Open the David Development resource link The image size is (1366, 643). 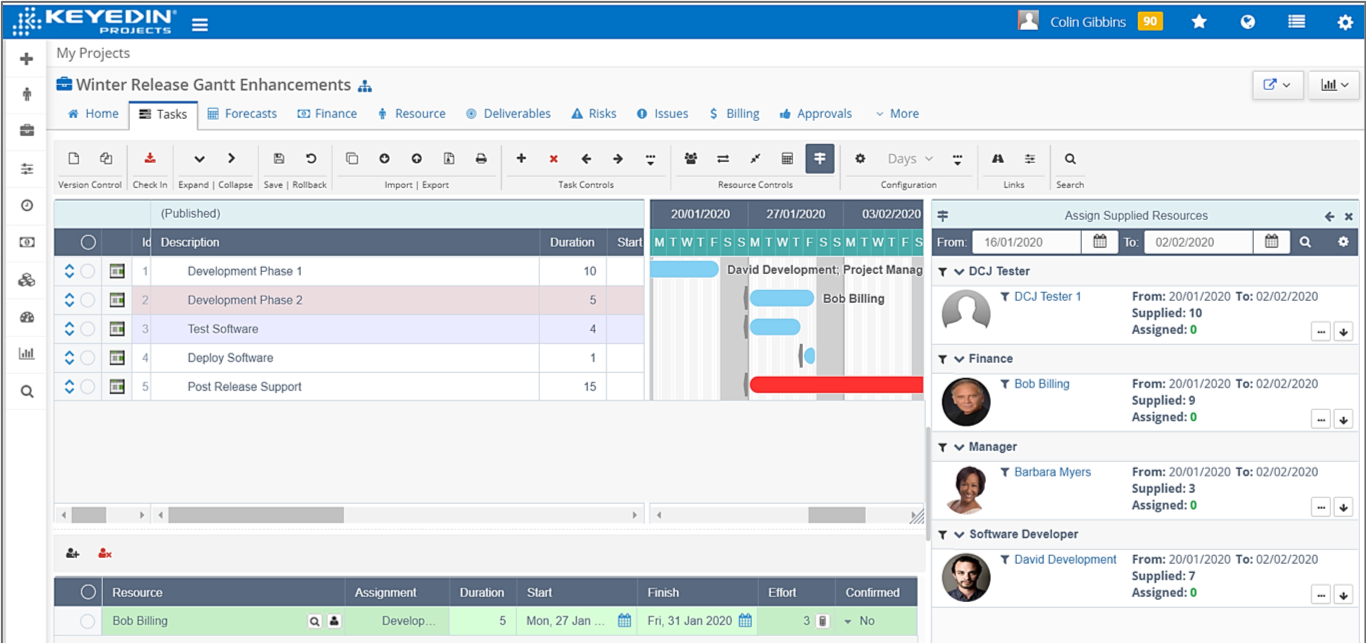point(1065,560)
